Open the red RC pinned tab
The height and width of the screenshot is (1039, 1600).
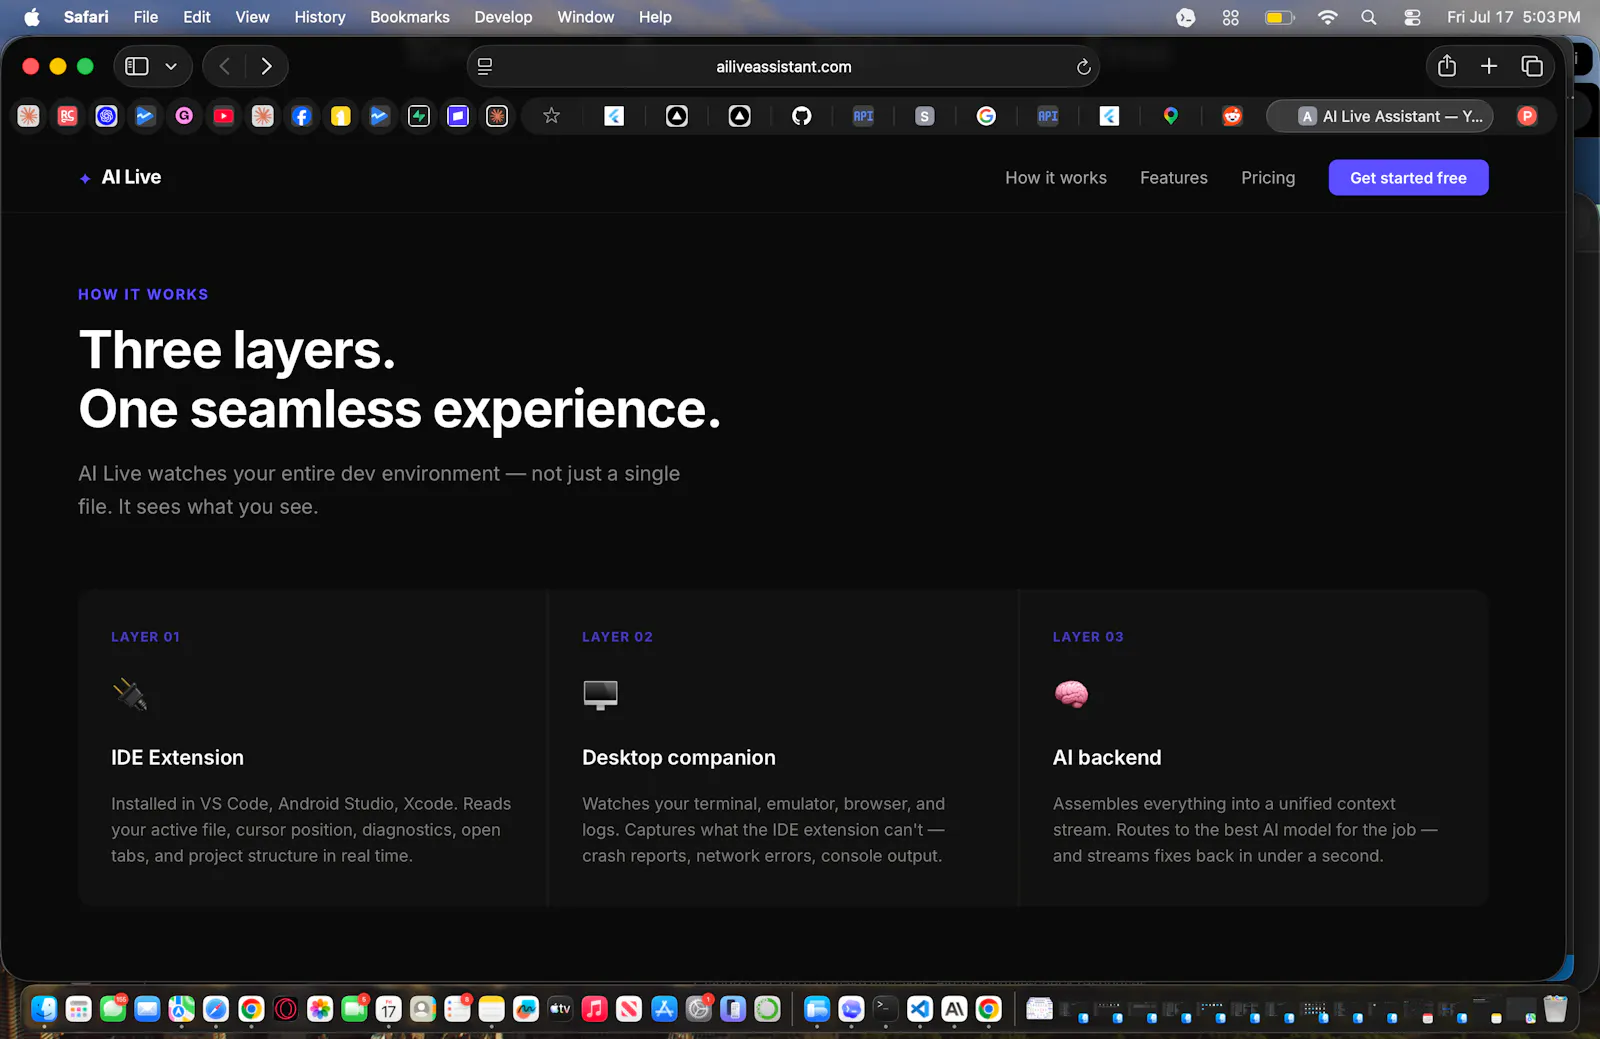tap(67, 116)
